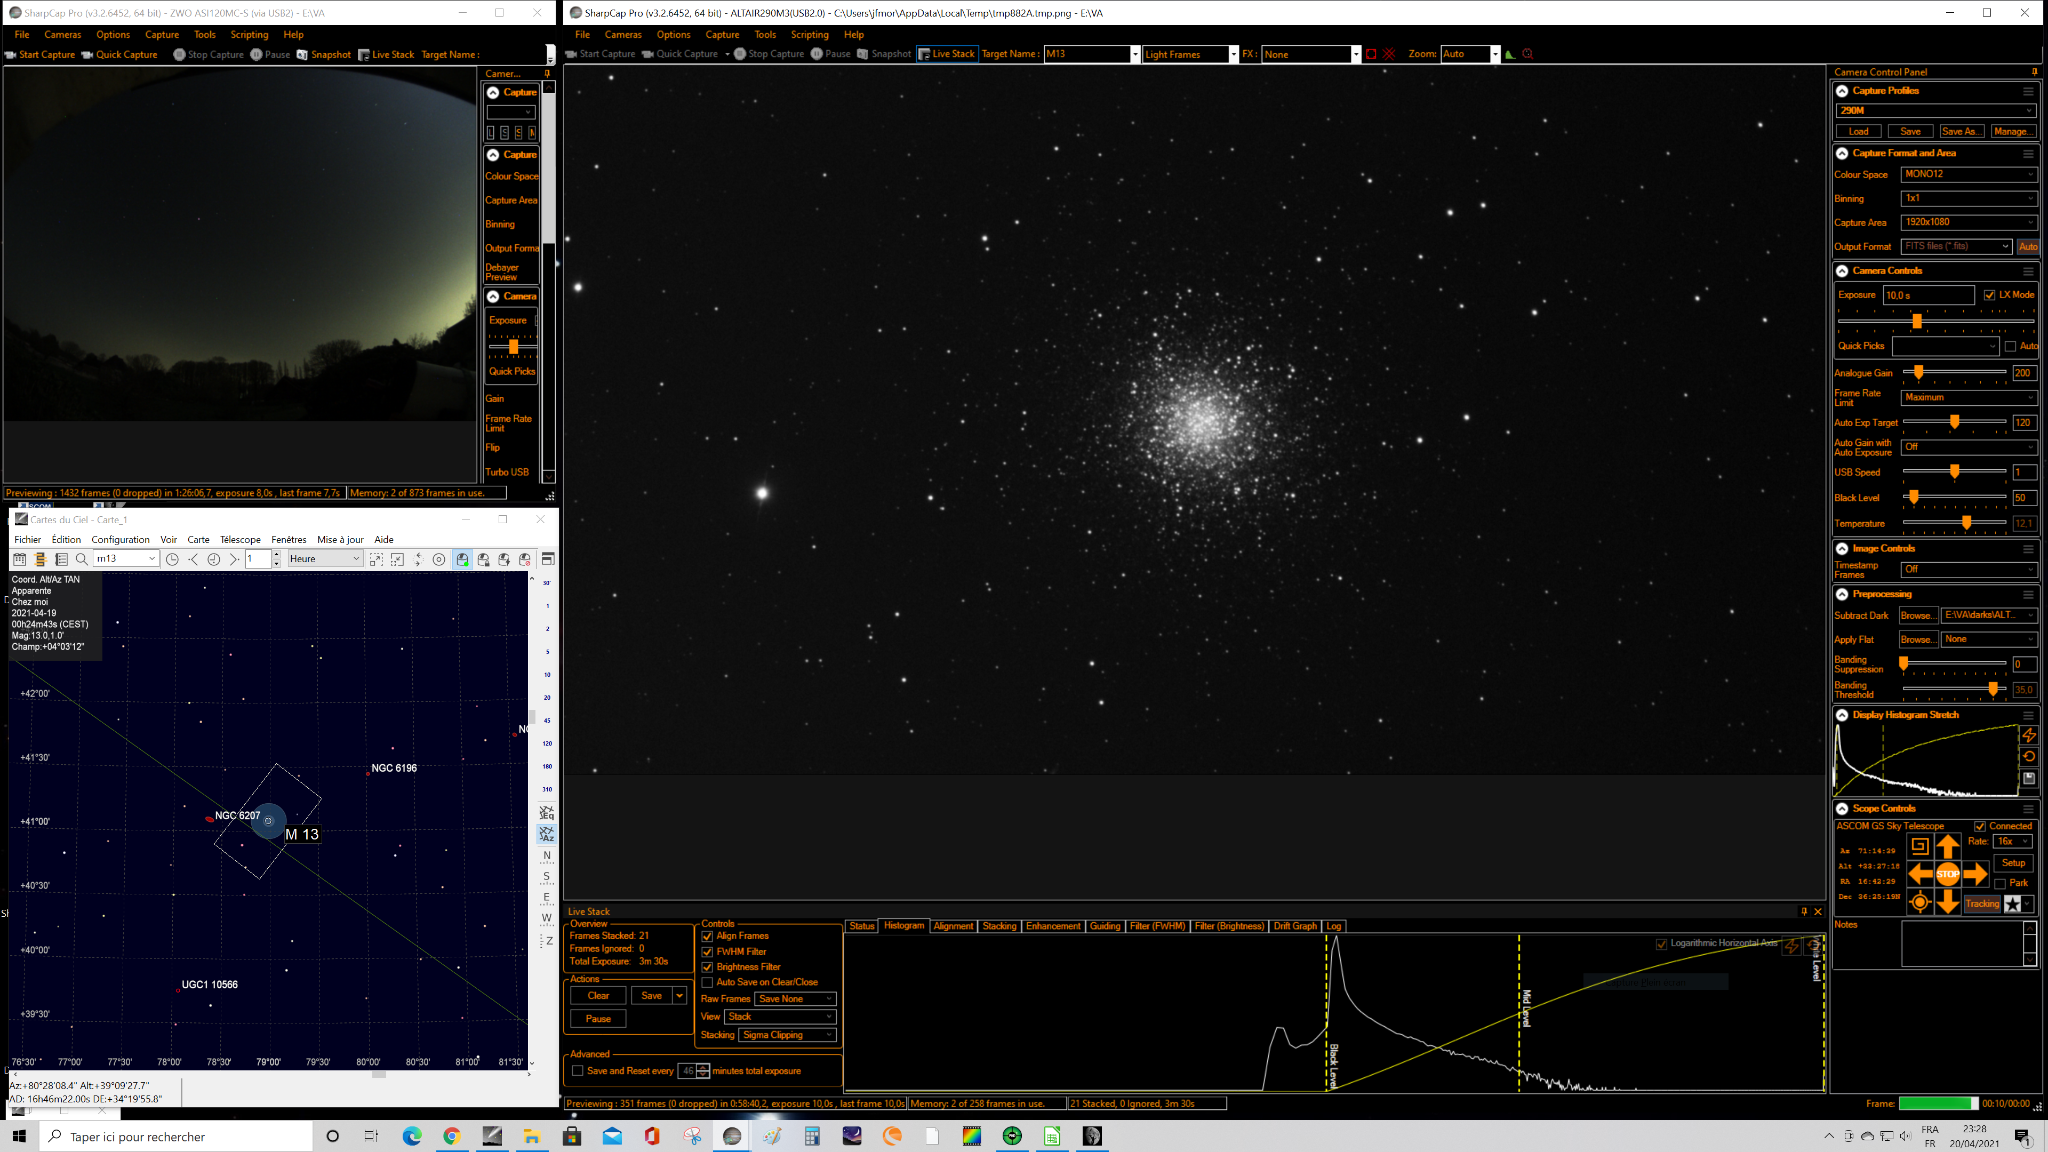
Task: Click the Start Capture button in the ZWO ASI120MC-S window
Action: pyautogui.click(x=40, y=54)
